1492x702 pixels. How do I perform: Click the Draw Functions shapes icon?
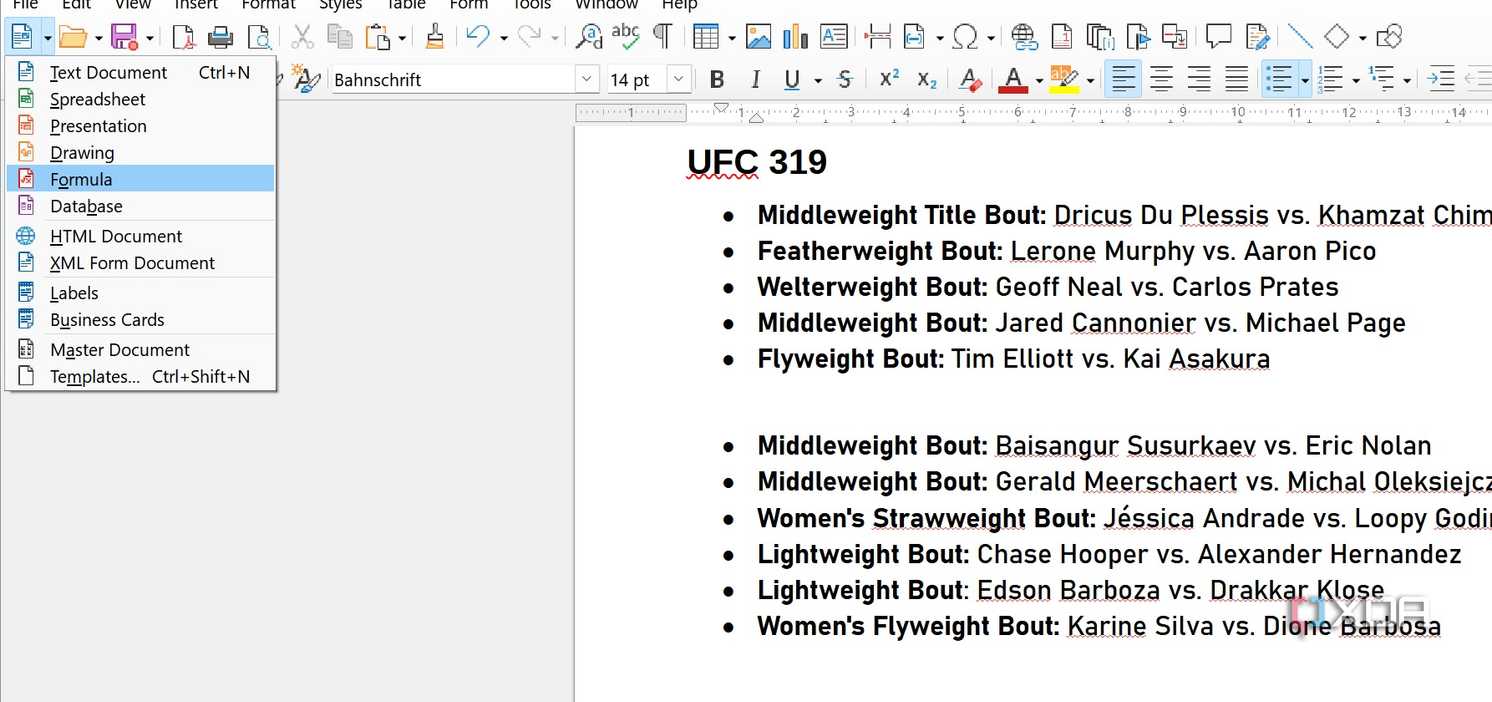[1389, 38]
